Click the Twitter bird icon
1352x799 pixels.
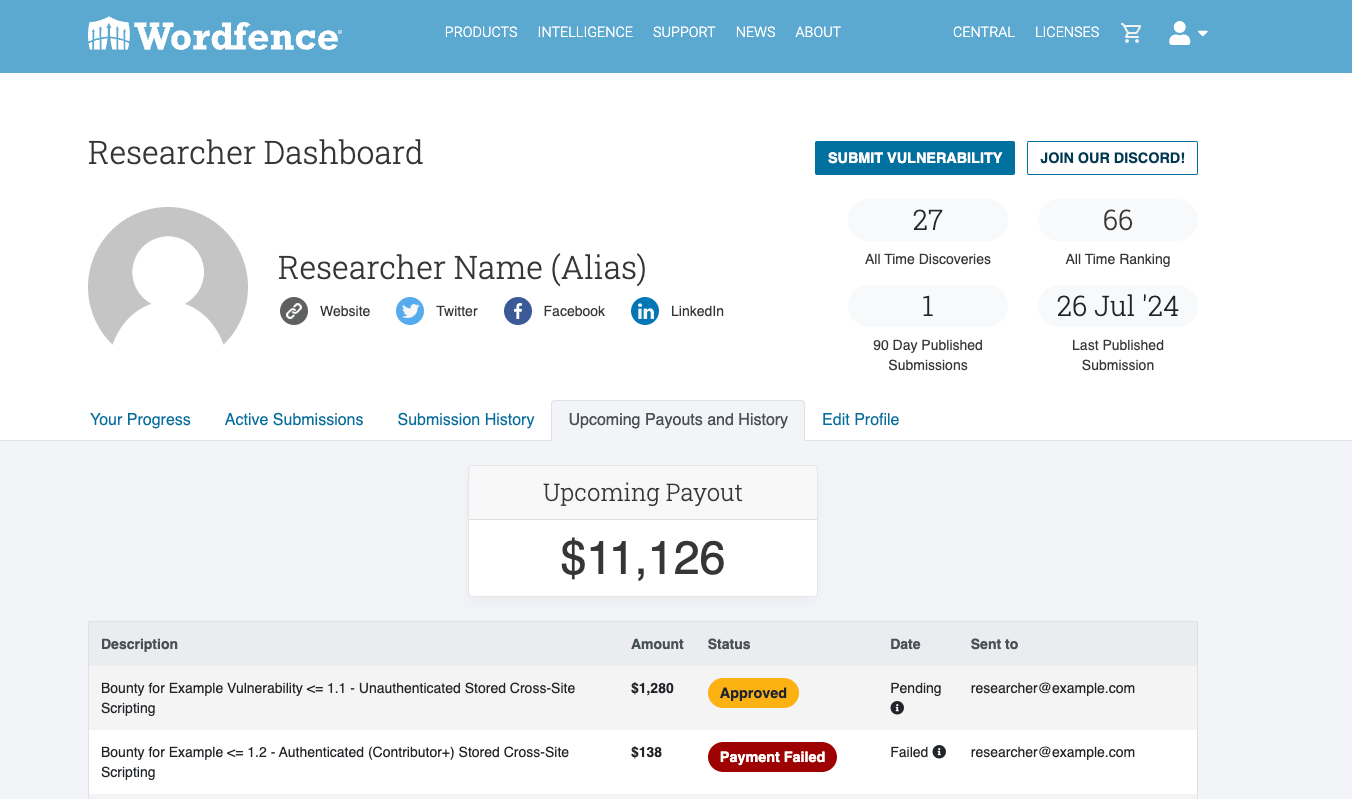point(410,311)
